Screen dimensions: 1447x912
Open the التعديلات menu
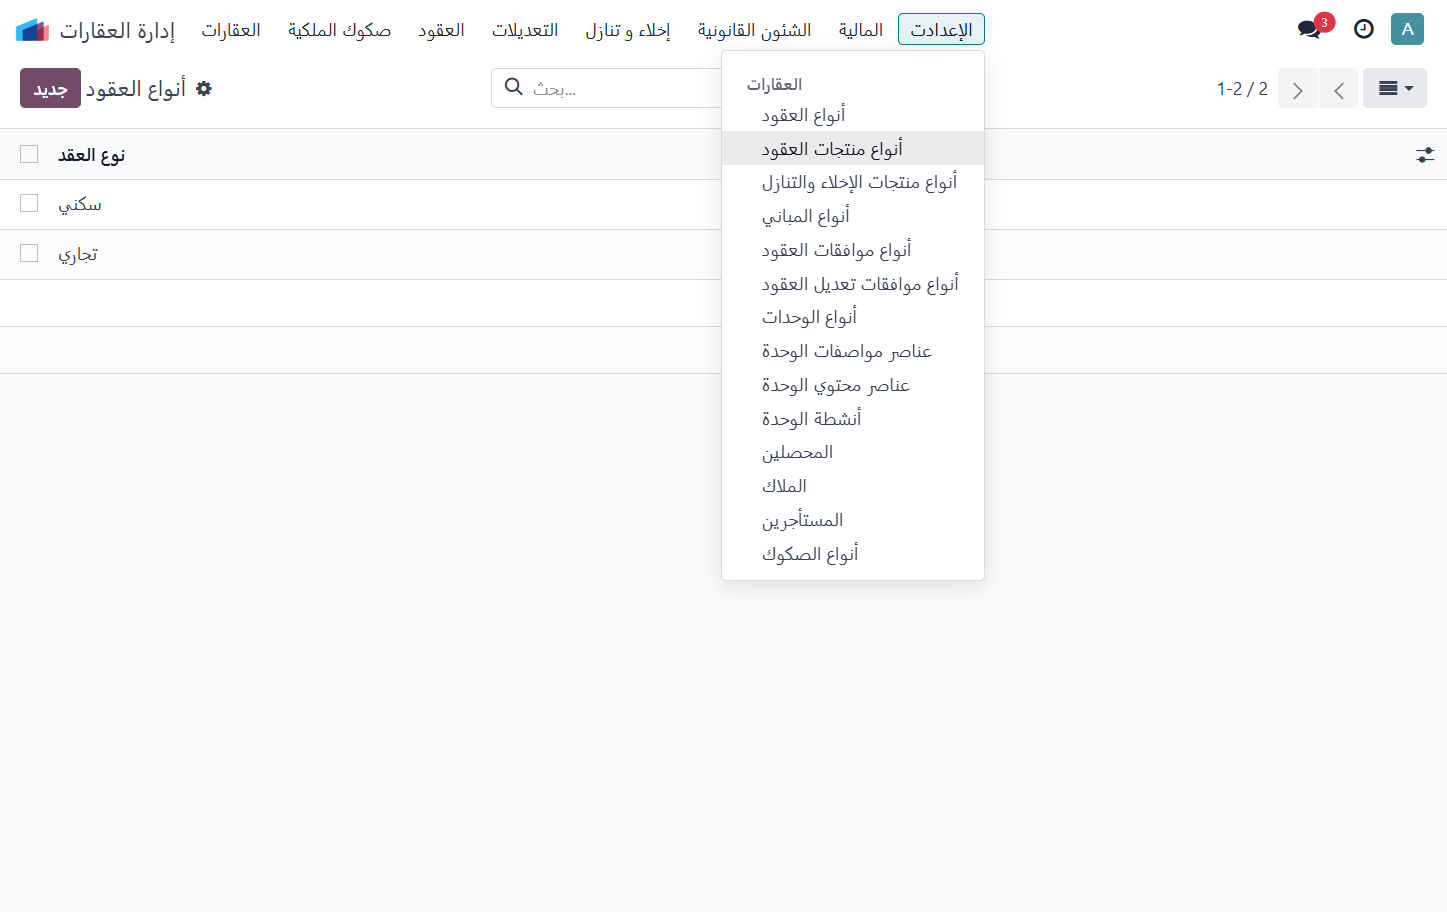click(525, 29)
